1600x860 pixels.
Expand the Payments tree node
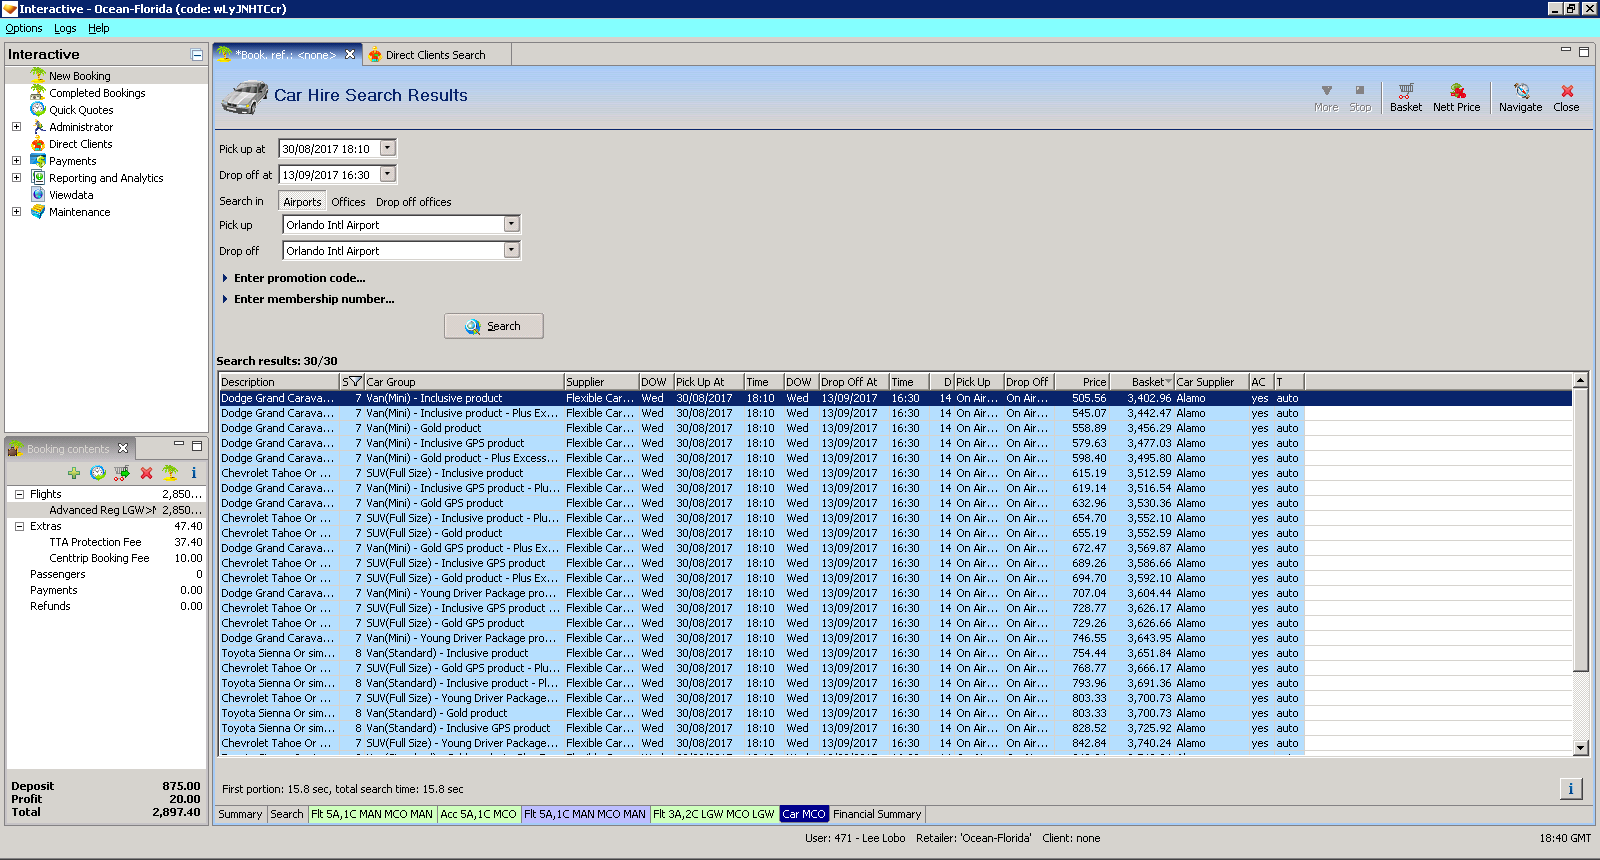pos(16,161)
